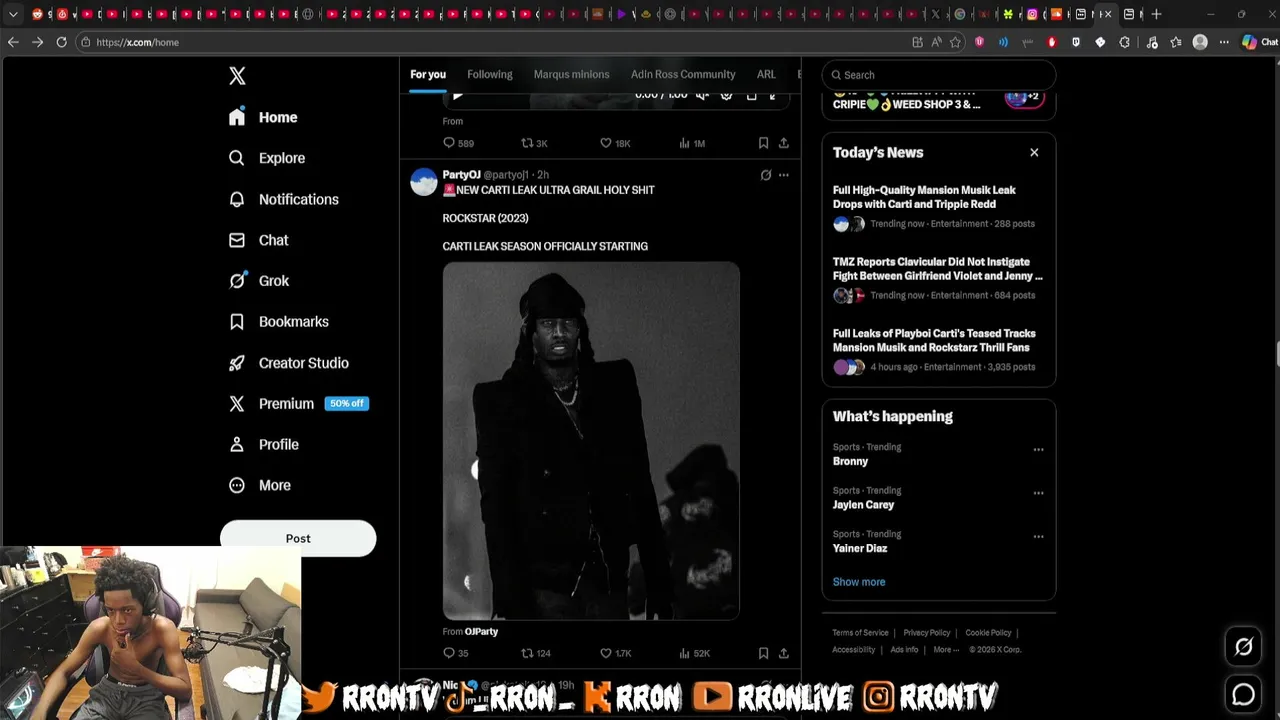
Task: Open the floating Grok button
Action: (1244, 647)
